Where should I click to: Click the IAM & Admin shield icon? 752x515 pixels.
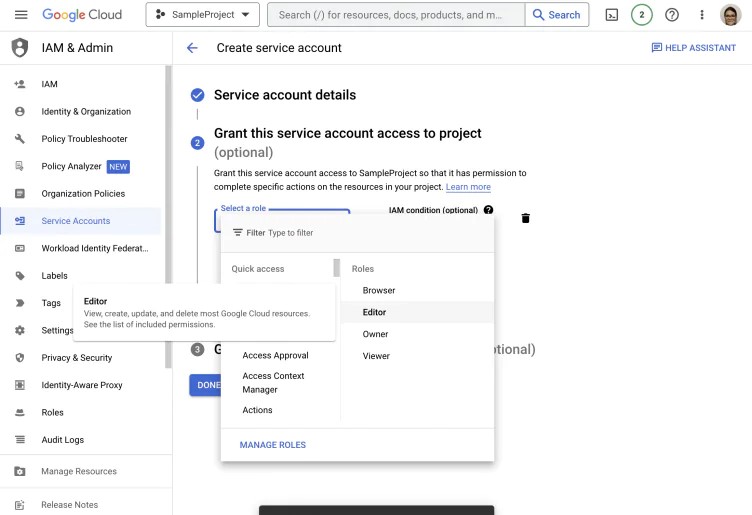click(x=20, y=48)
